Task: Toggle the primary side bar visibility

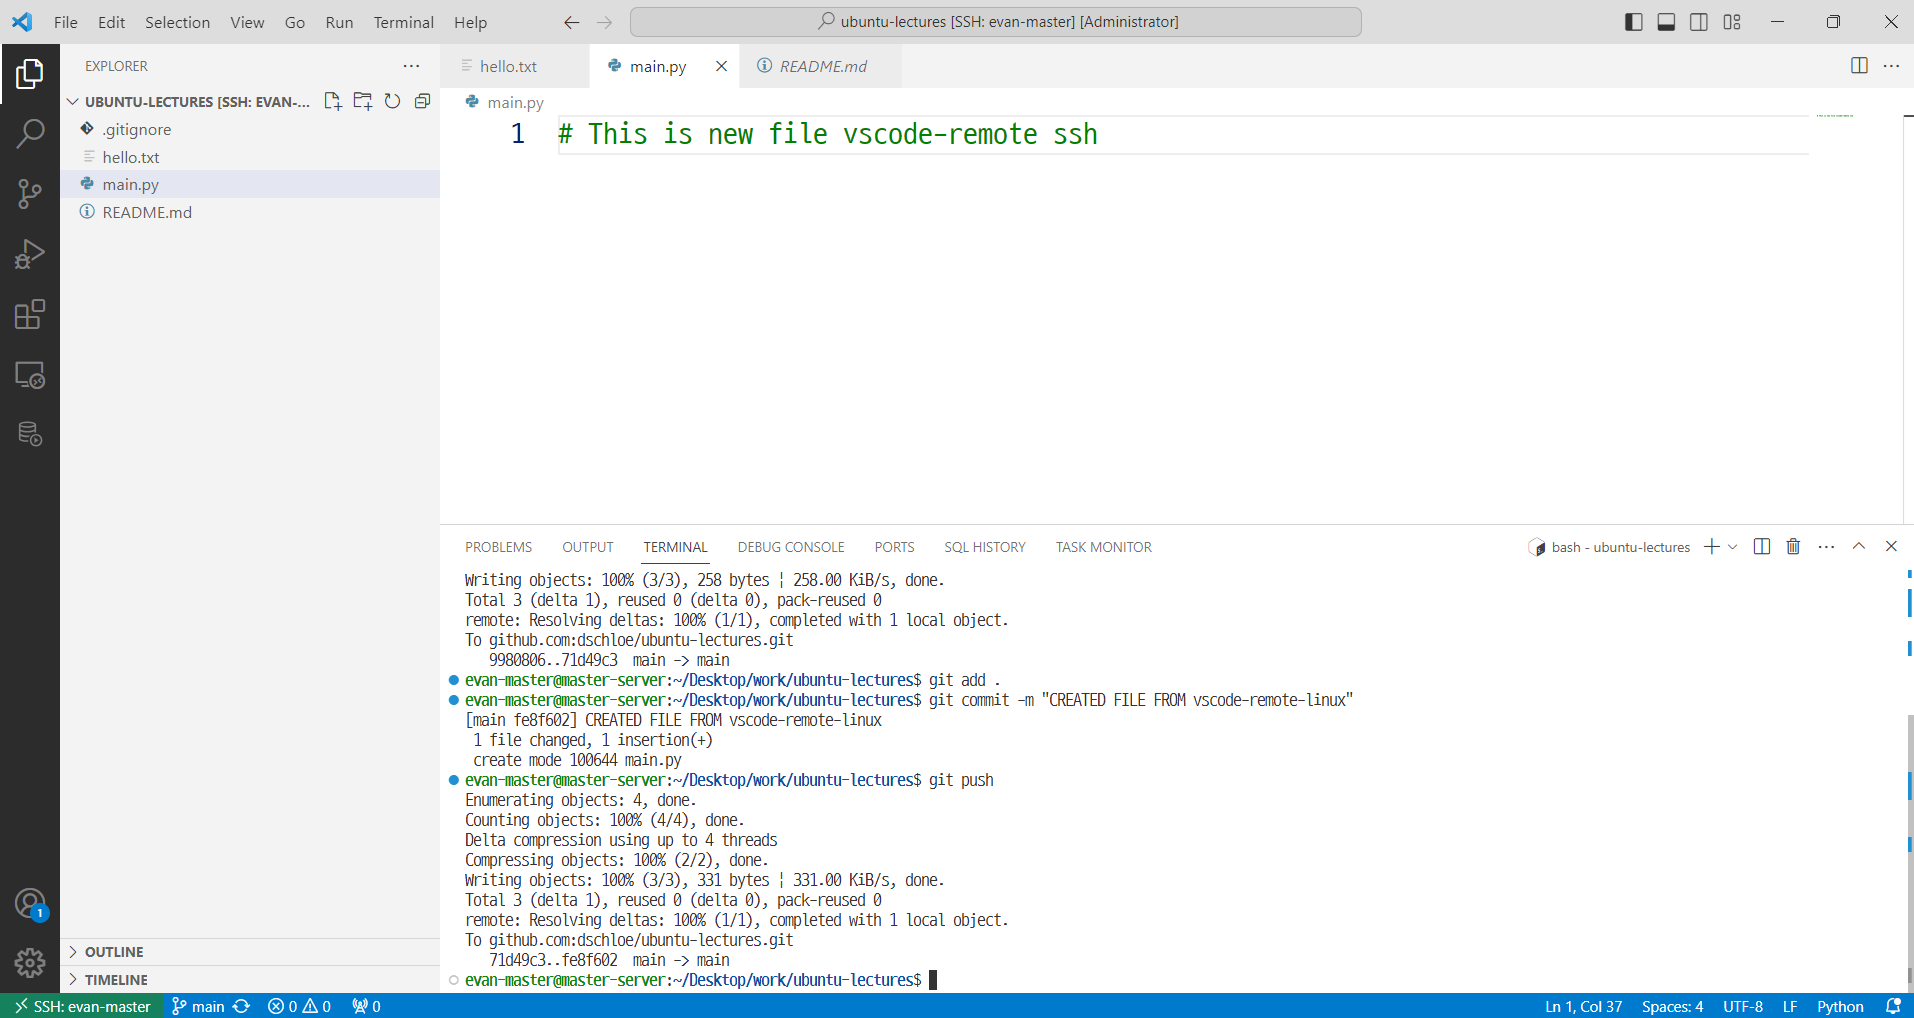Action: 1634,22
